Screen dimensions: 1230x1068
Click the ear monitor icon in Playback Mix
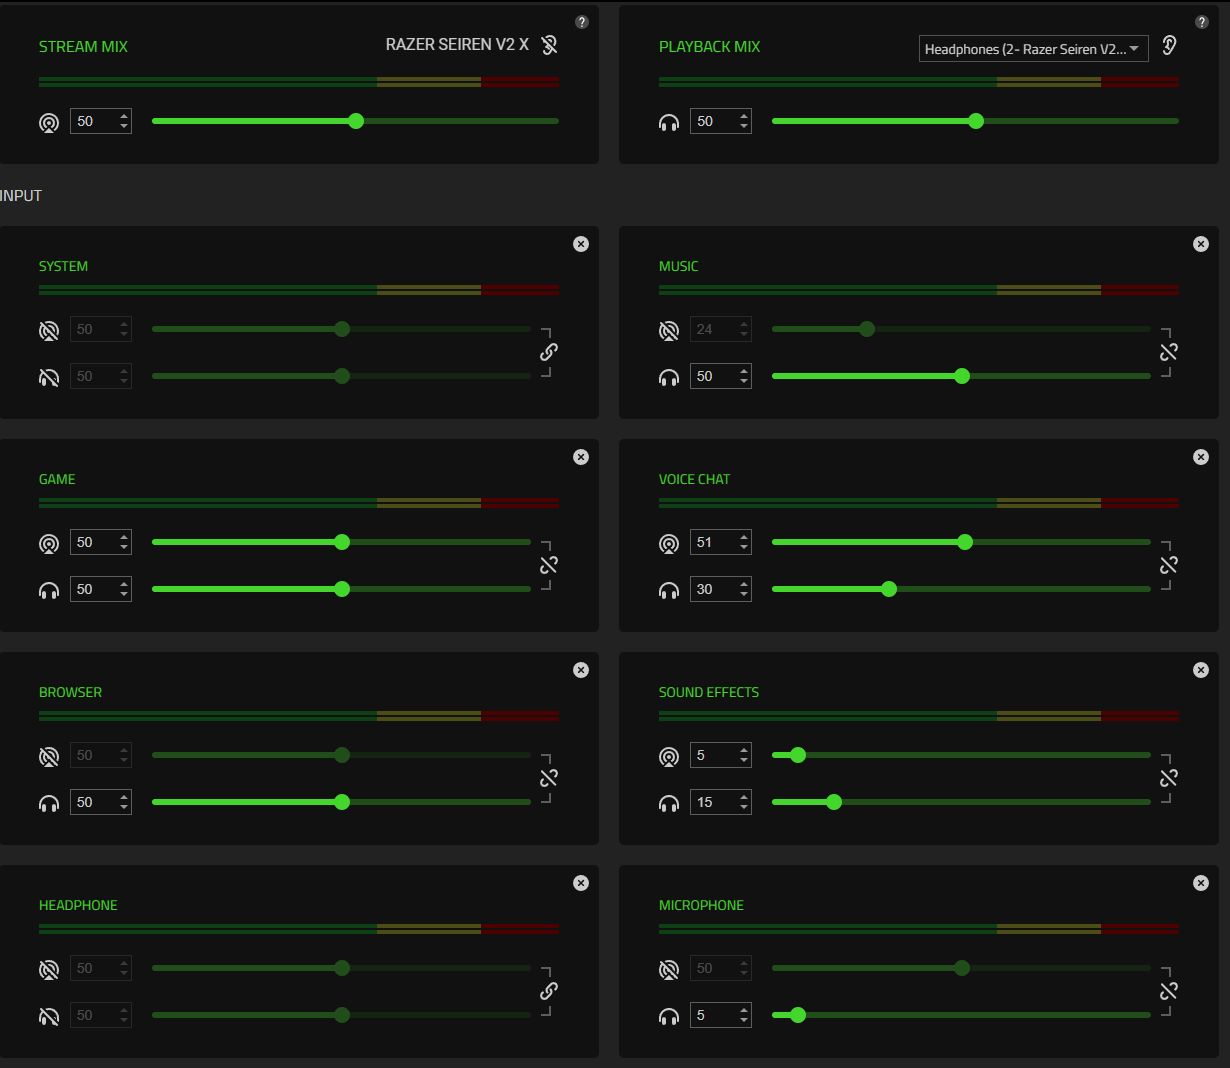[x=1169, y=45]
